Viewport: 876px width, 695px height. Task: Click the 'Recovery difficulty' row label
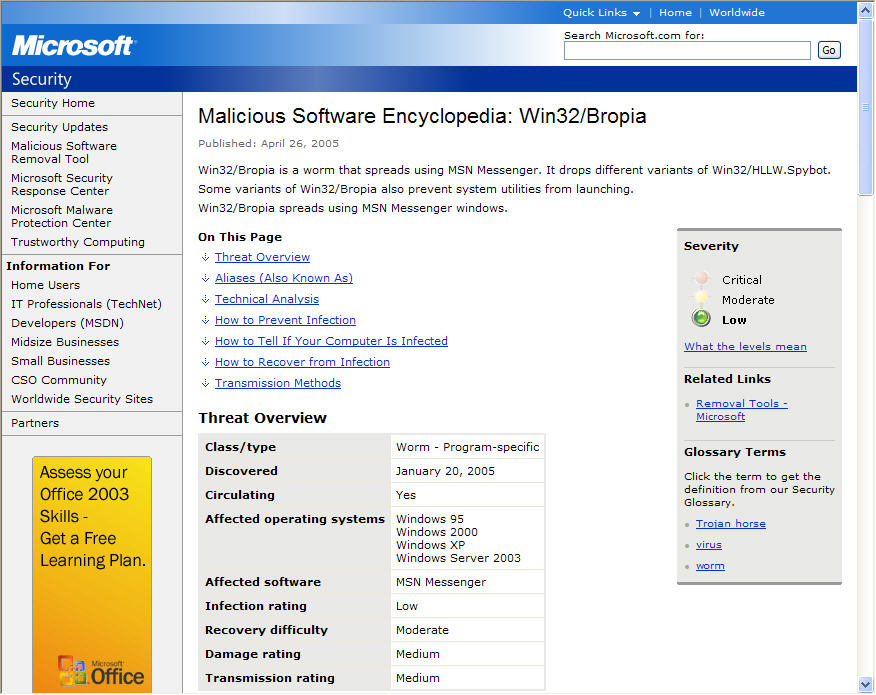point(266,630)
